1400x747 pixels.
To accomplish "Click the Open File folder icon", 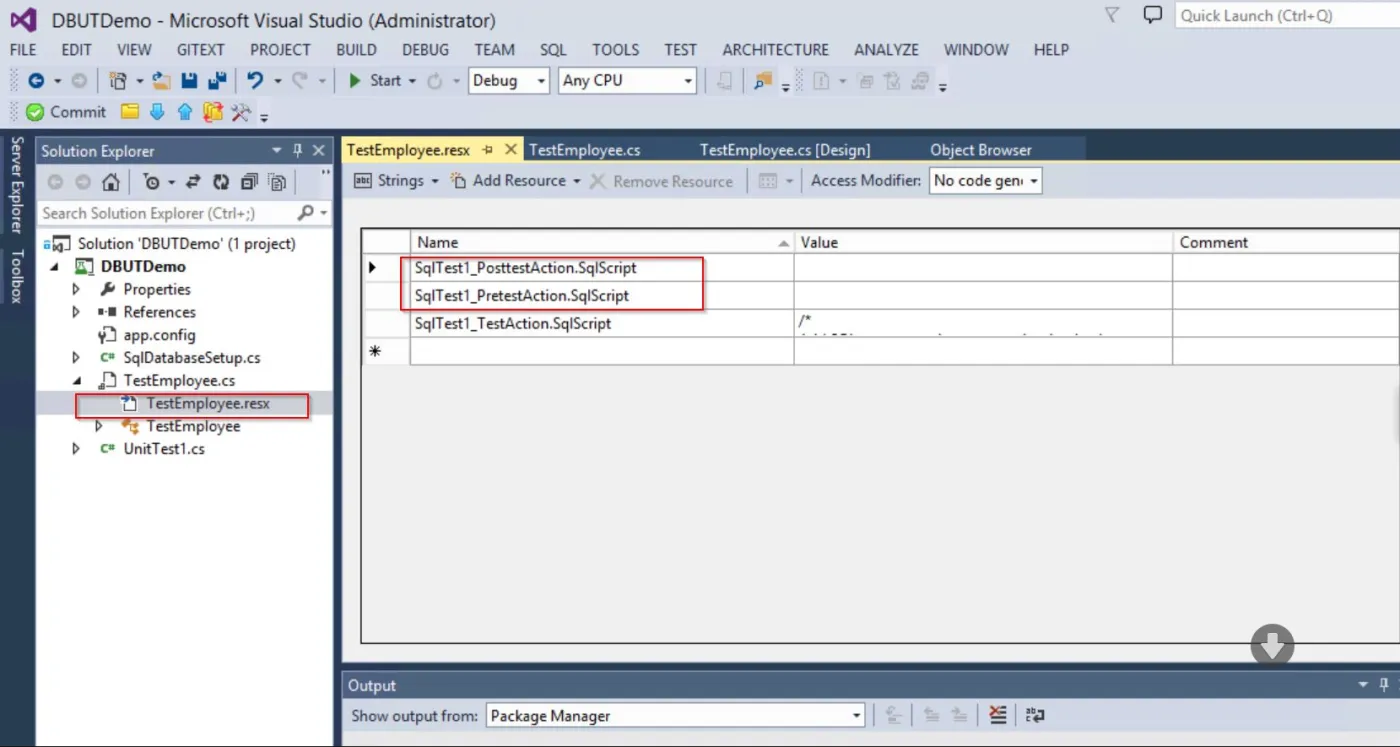I will tap(161, 81).
